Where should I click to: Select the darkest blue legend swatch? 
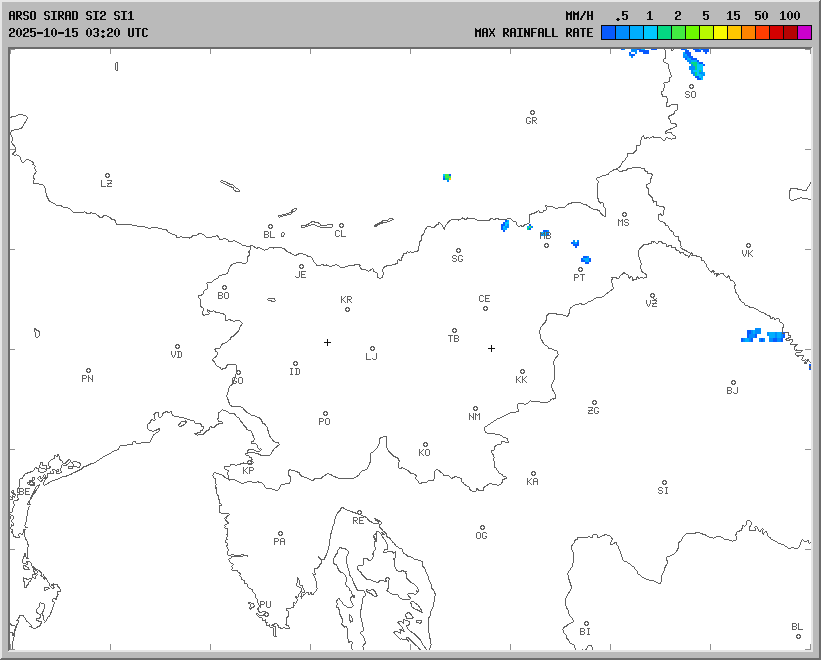point(608,33)
